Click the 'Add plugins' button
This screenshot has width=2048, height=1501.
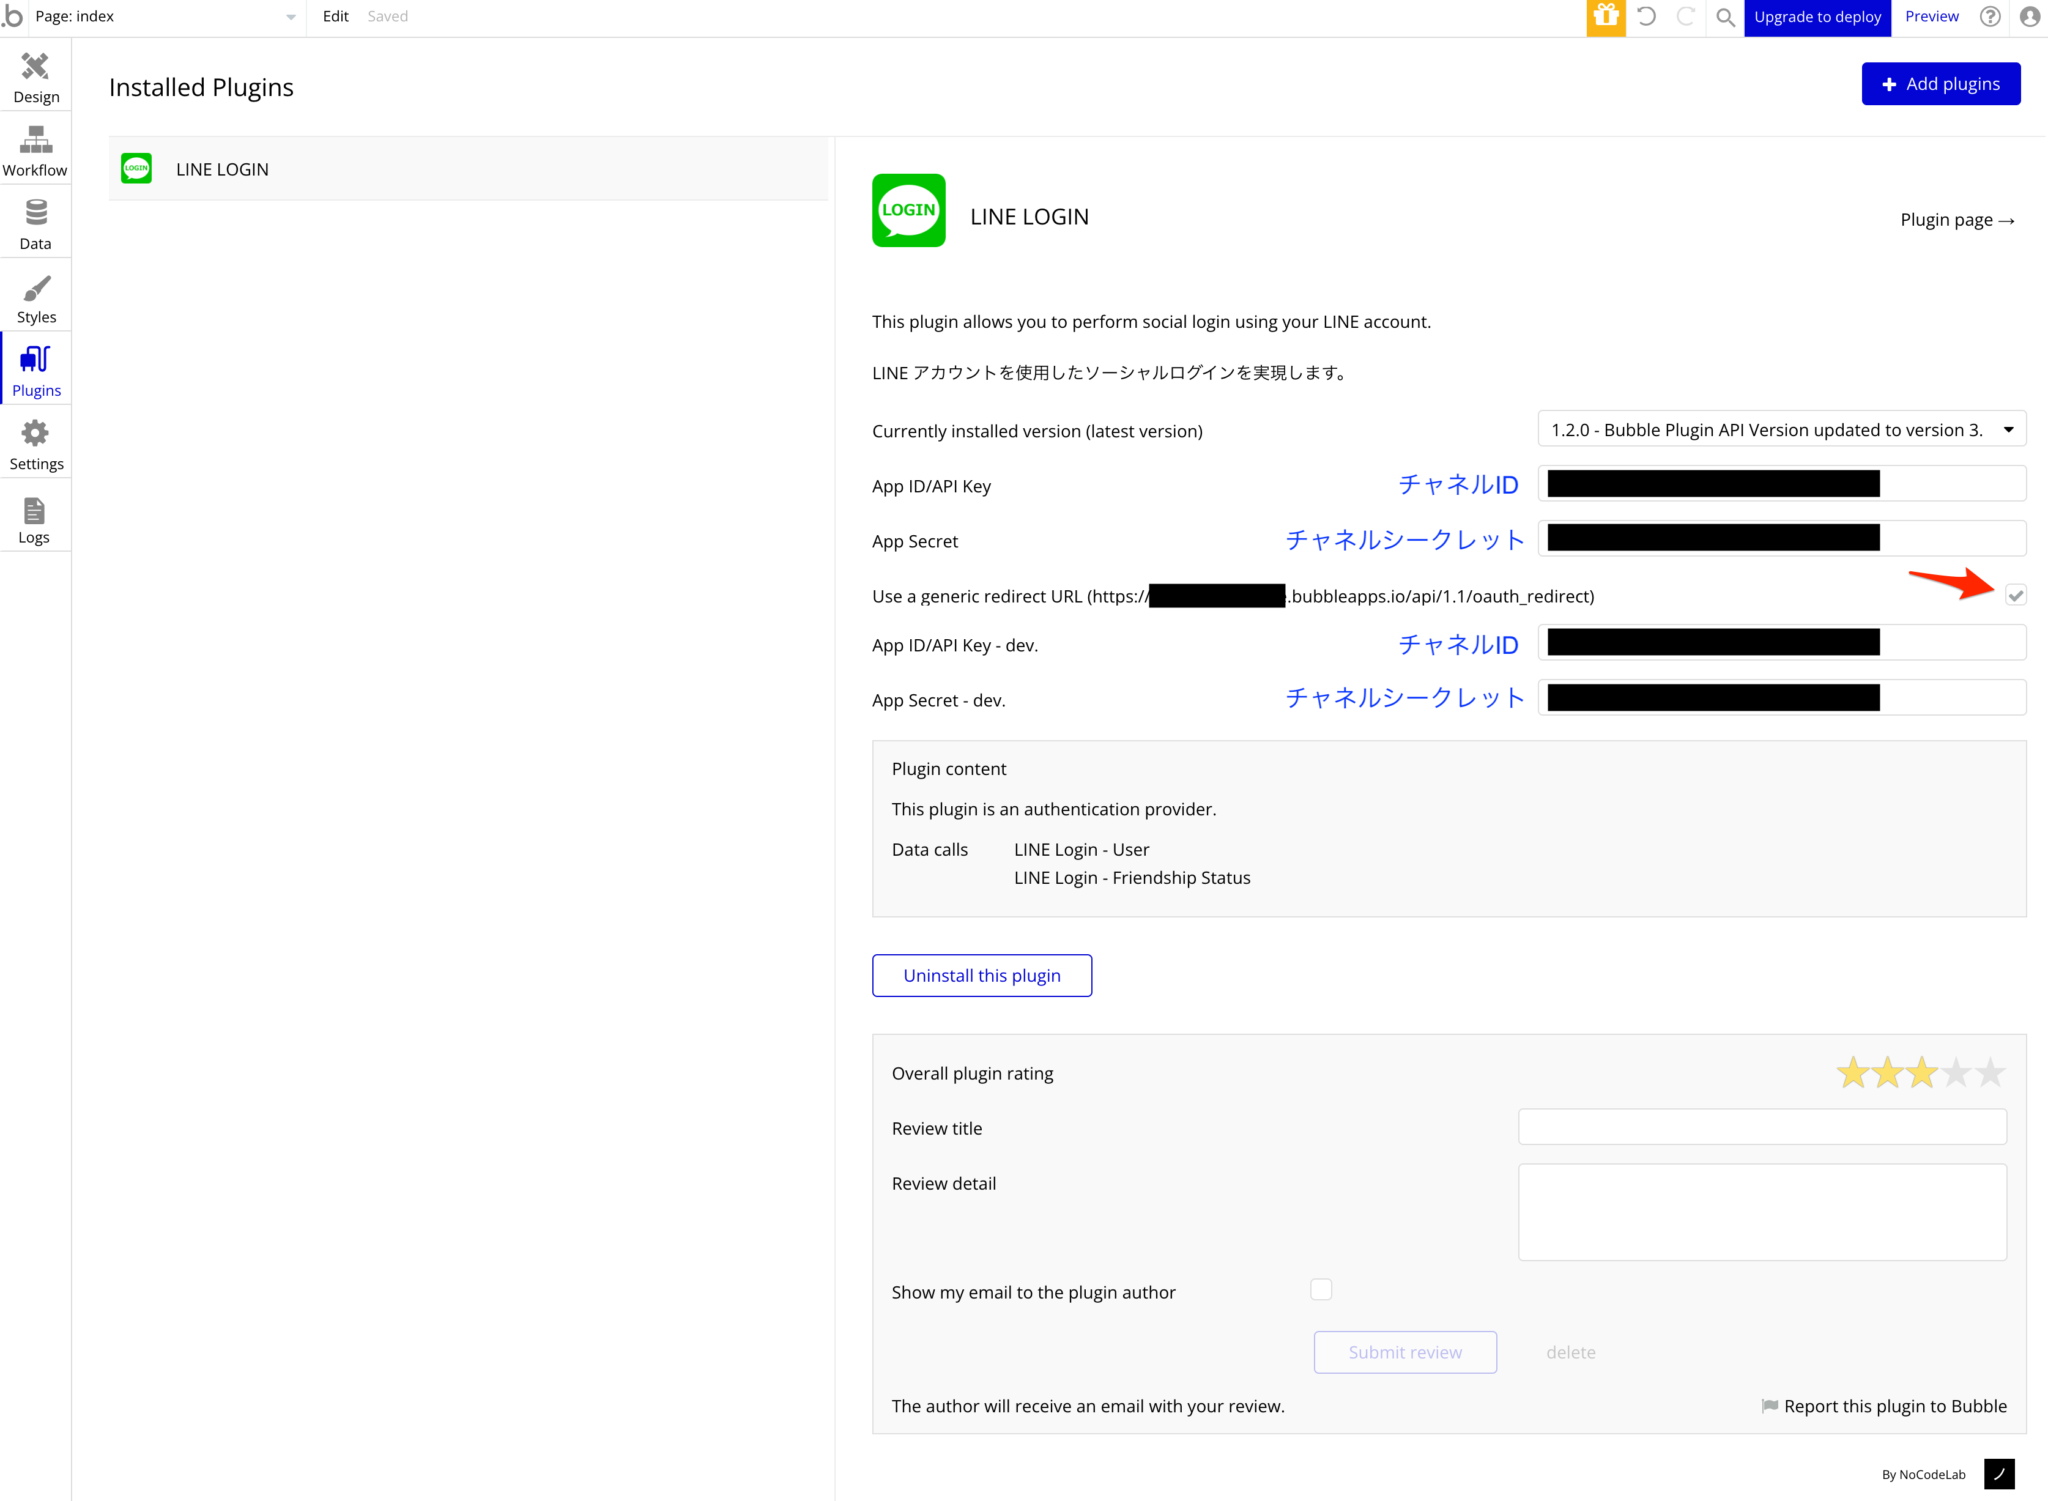1939,83
